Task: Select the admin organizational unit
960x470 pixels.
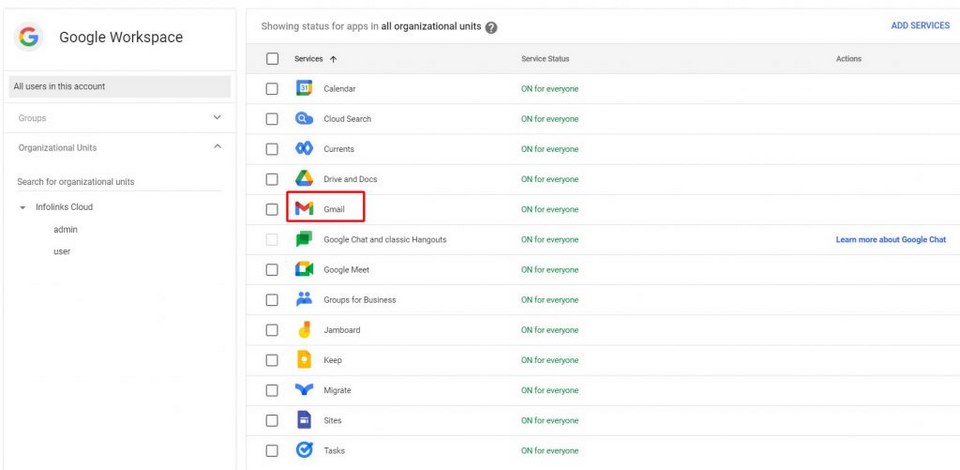Action: (x=65, y=230)
